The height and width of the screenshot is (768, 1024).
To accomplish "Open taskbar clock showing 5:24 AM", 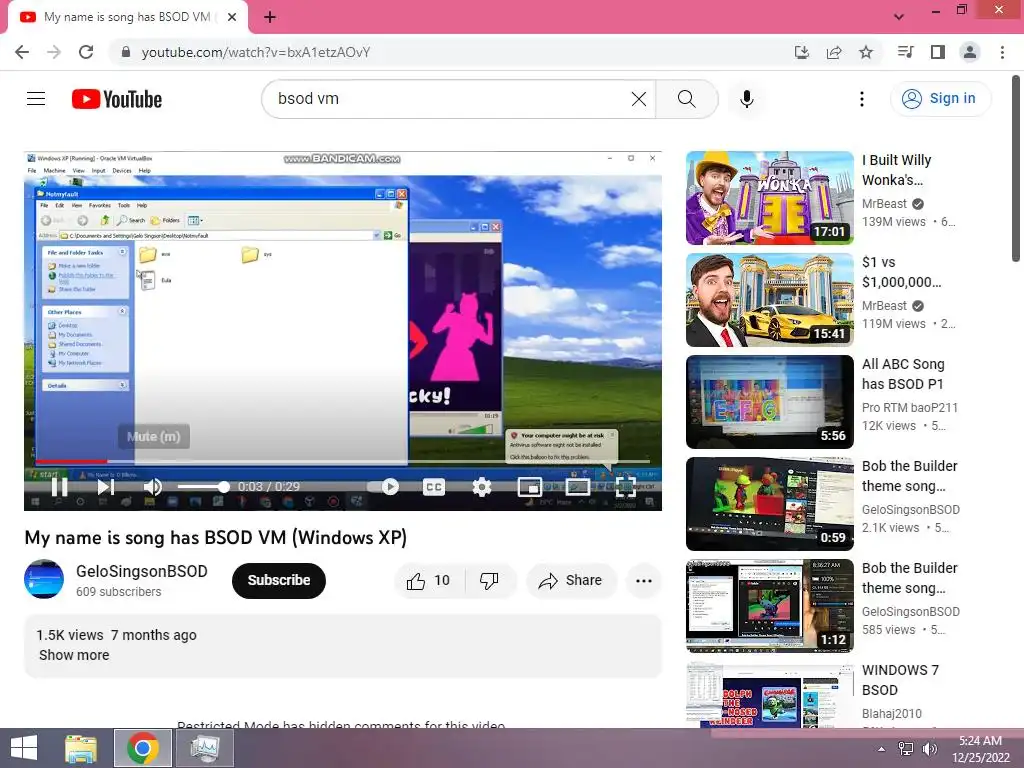I will [x=980, y=749].
